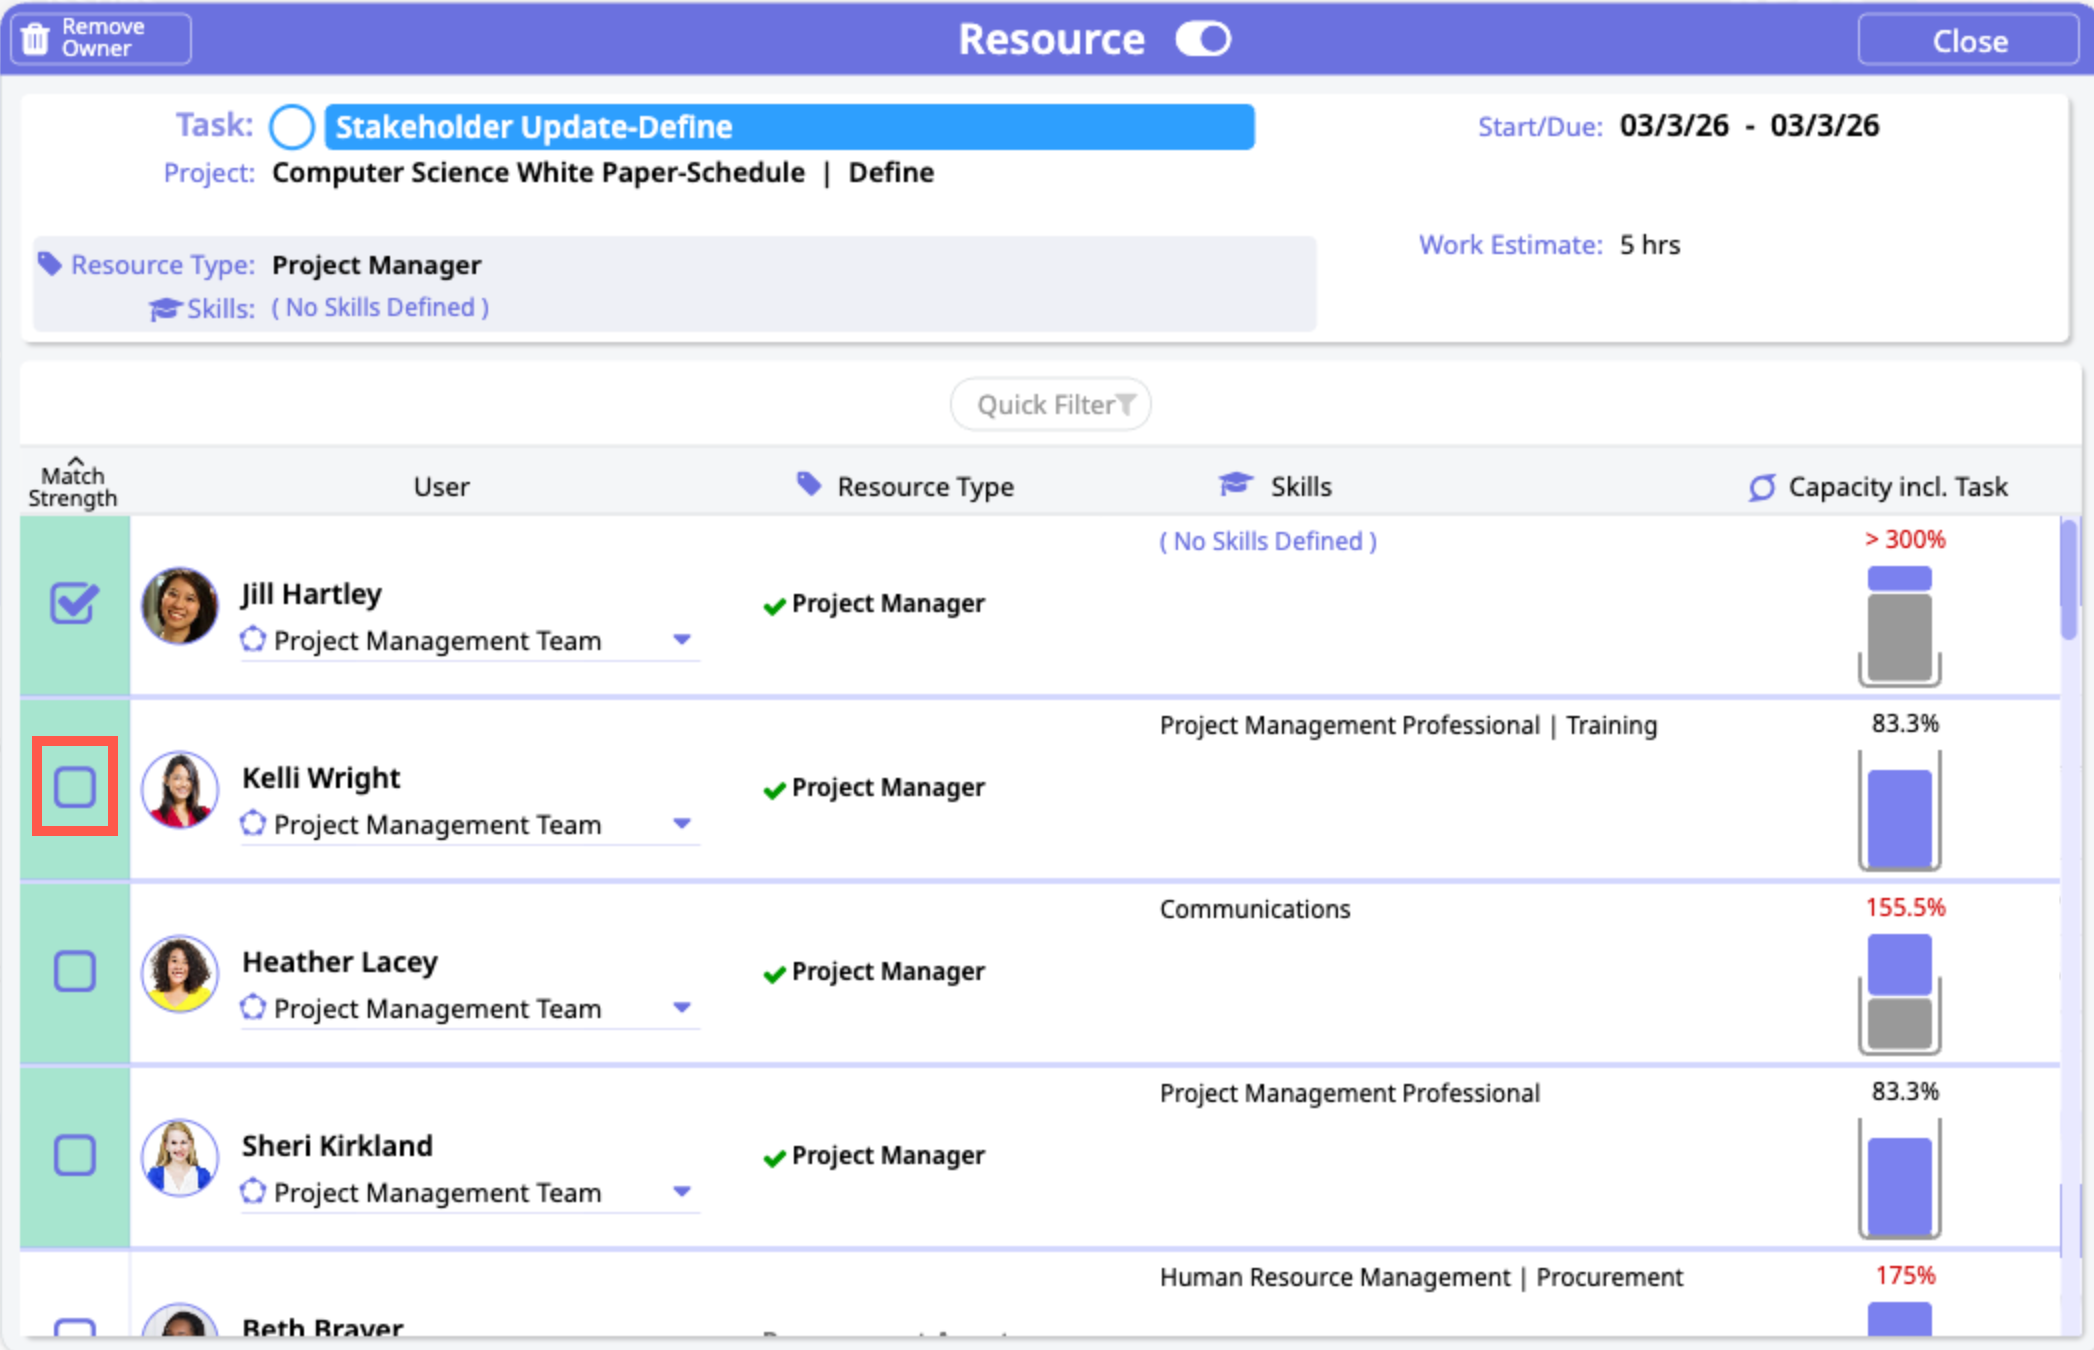This screenshot has width=2094, height=1350.
Task: Click the Stakeholder Update-Define task name field
Action: [x=789, y=127]
